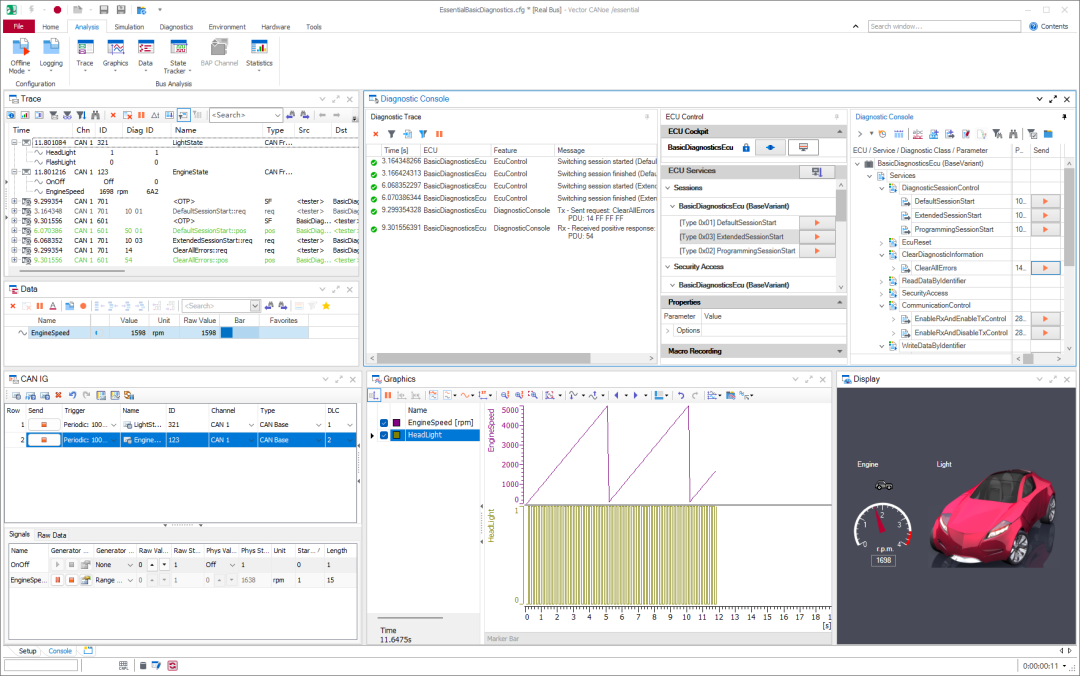Open the Data ribbon tool
The height and width of the screenshot is (676, 1080).
[x=145, y=56]
